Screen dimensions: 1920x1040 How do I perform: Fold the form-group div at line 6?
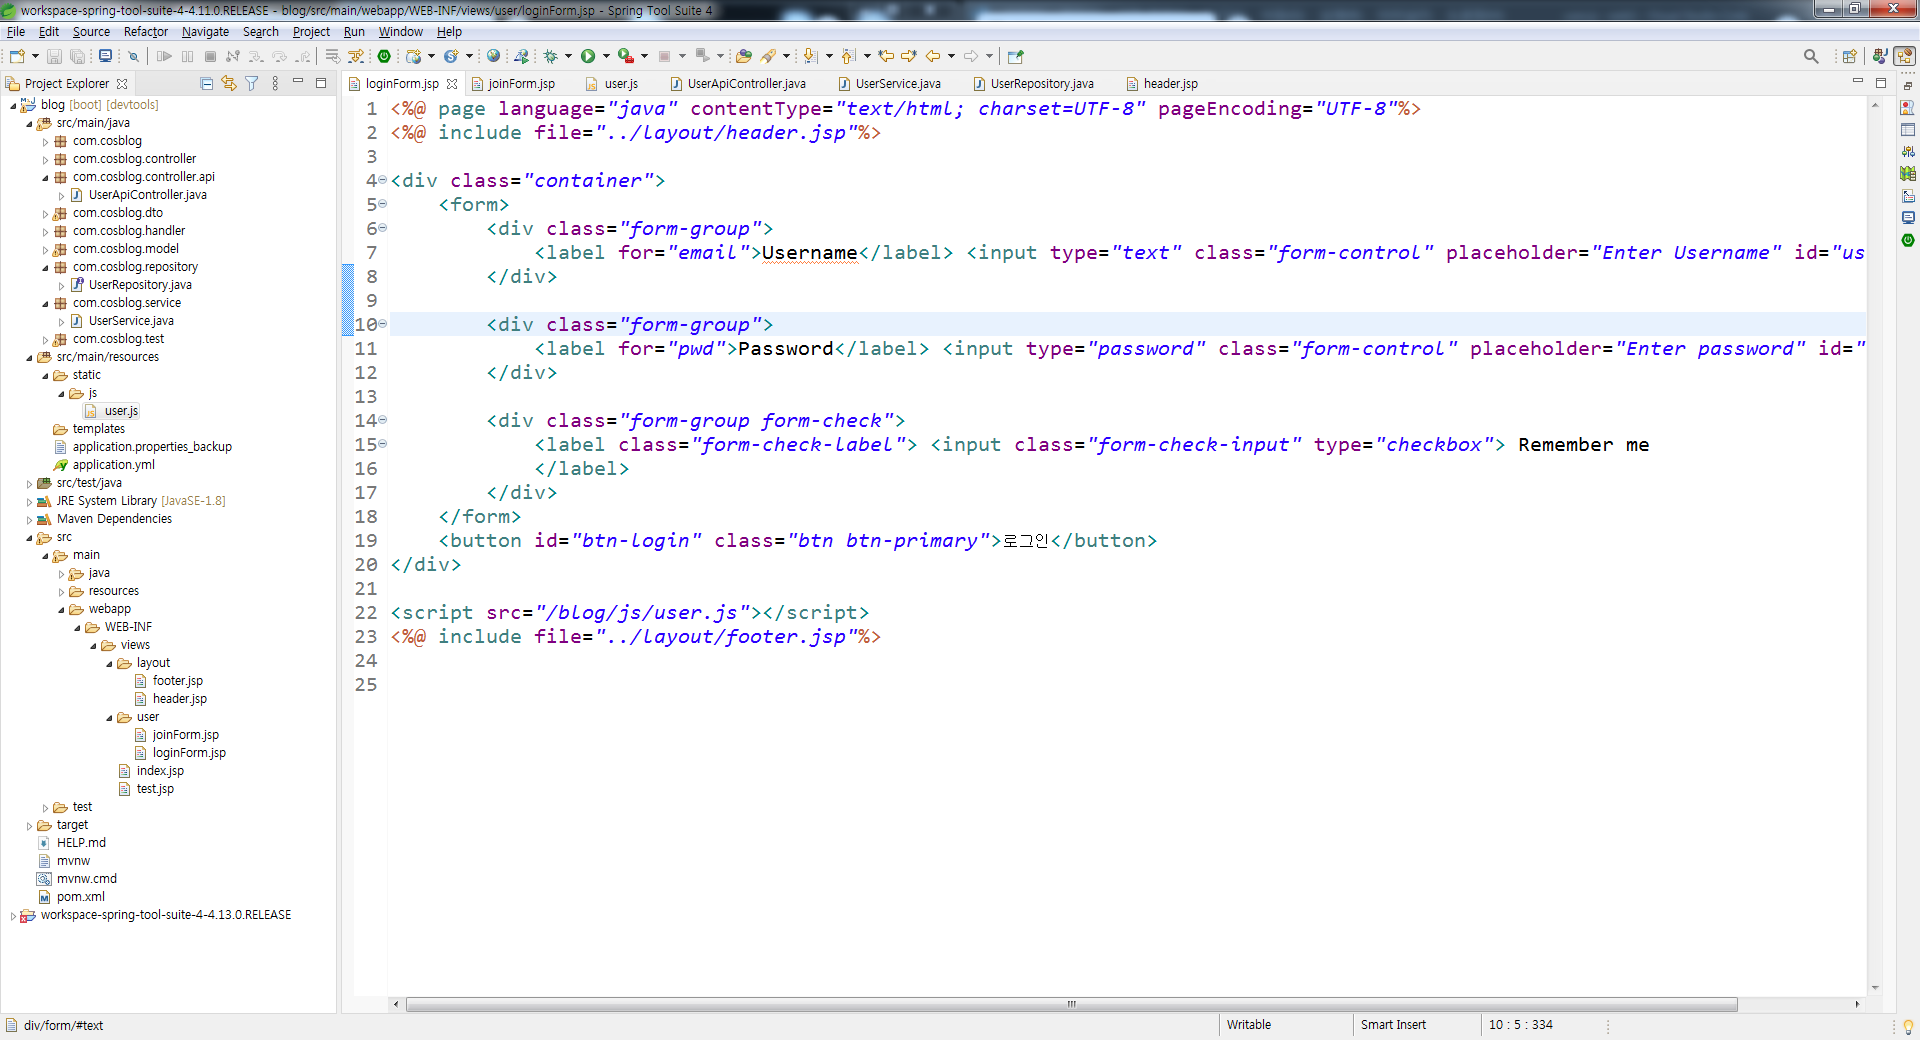[x=382, y=228]
